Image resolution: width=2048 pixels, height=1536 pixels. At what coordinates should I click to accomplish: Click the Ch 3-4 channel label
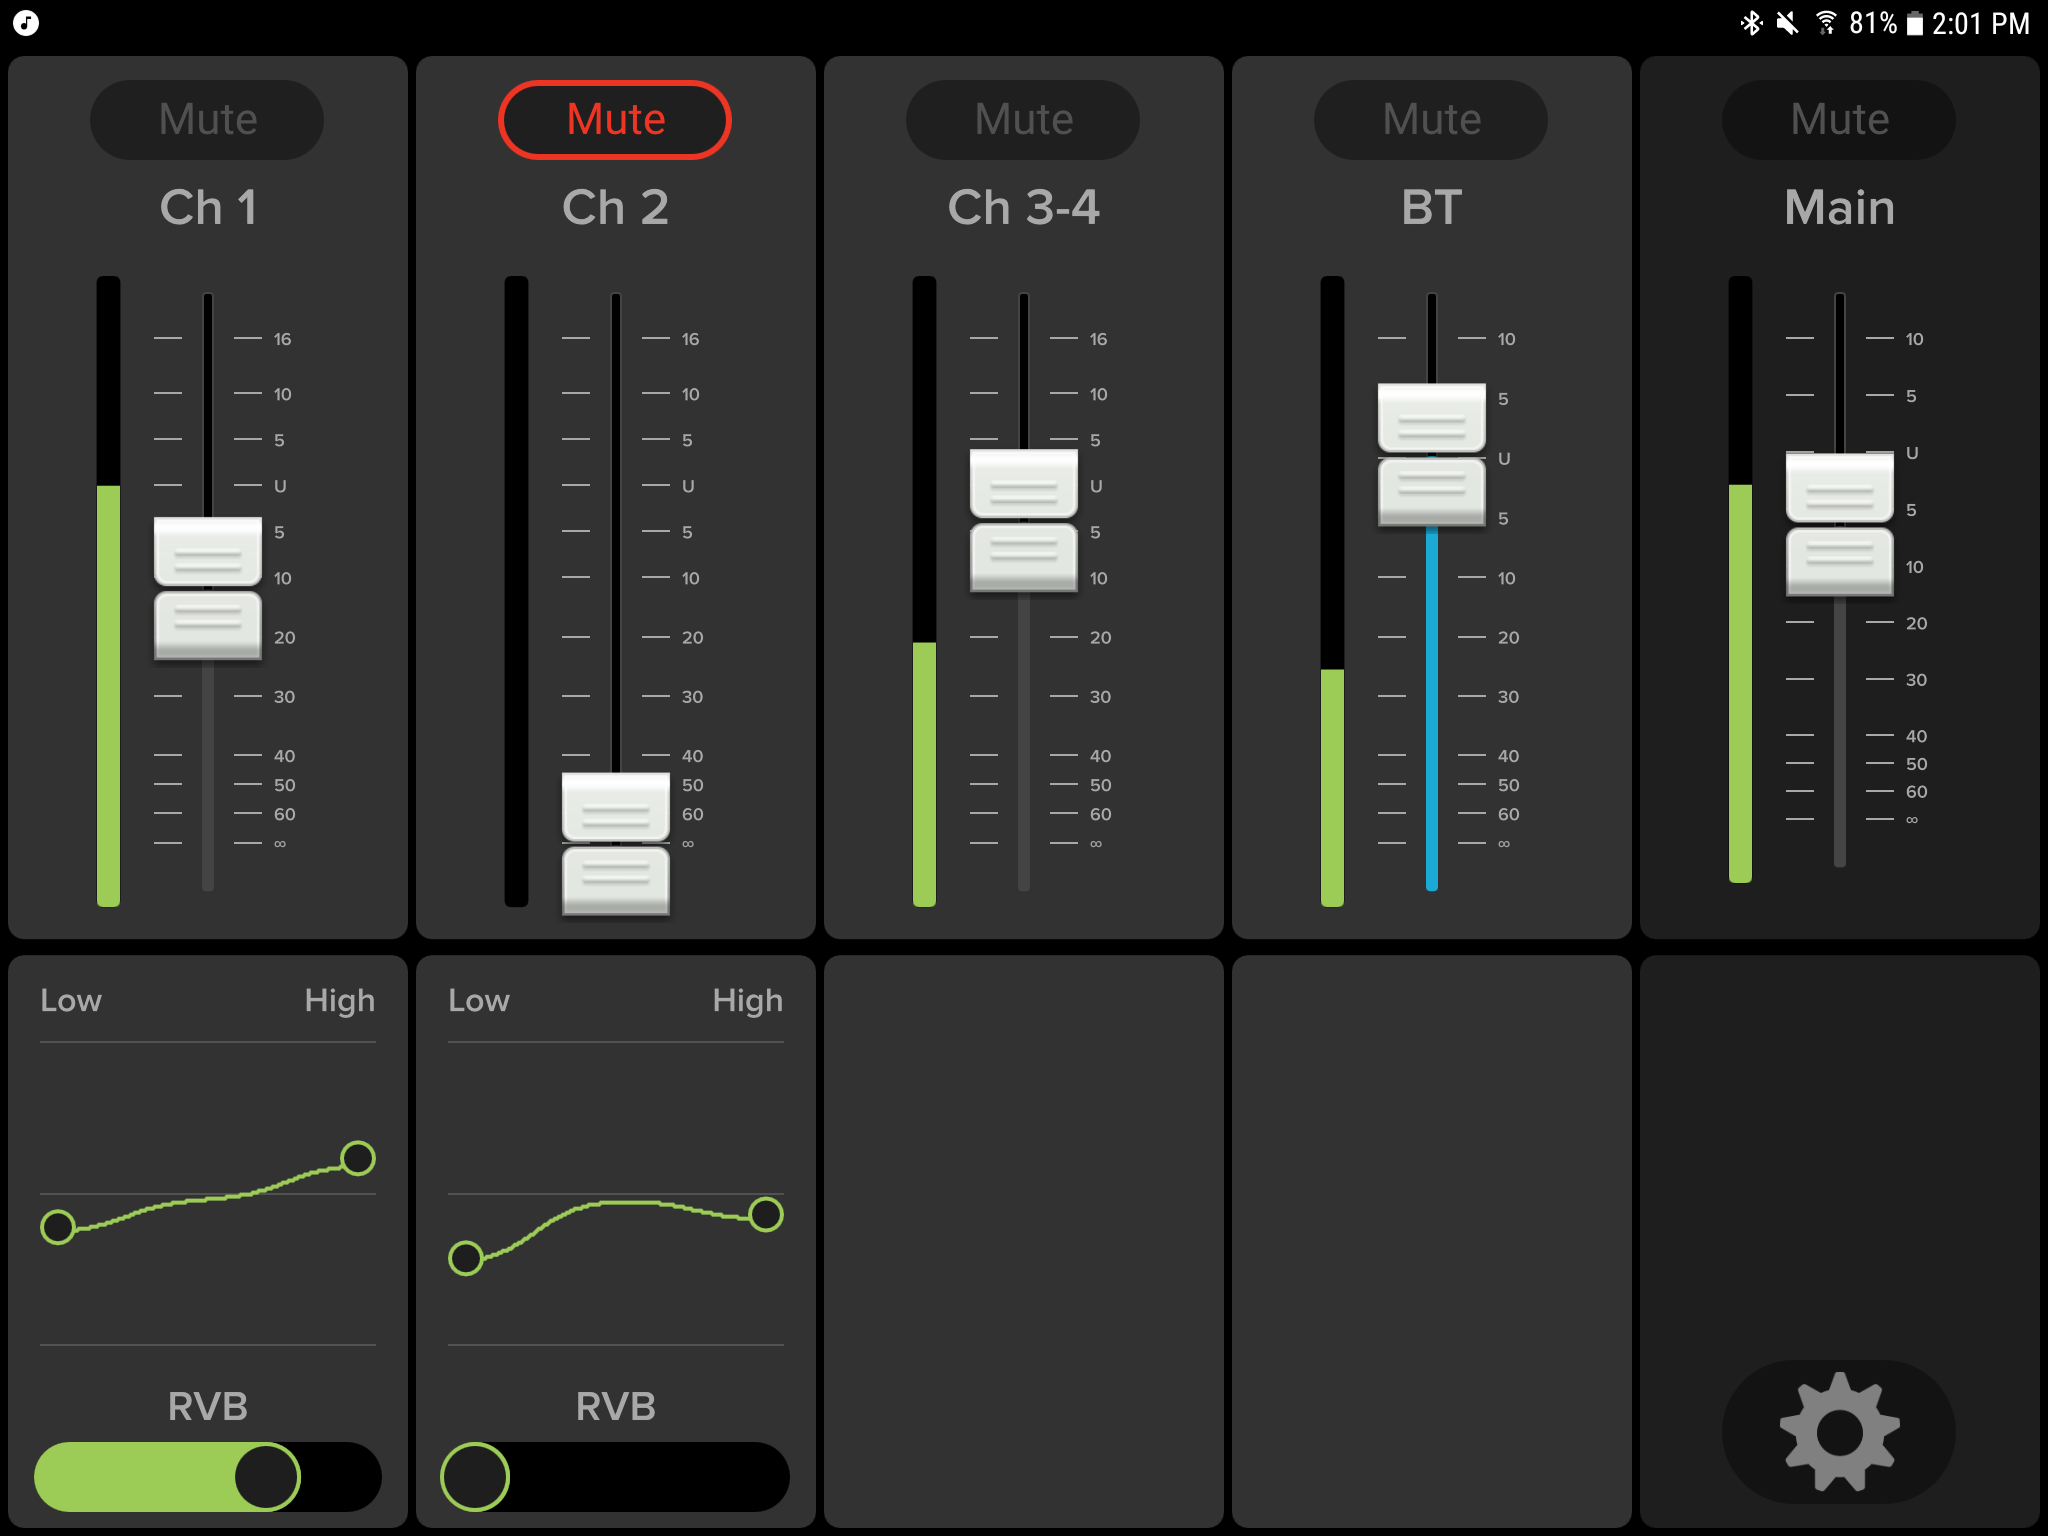point(1023,208)
